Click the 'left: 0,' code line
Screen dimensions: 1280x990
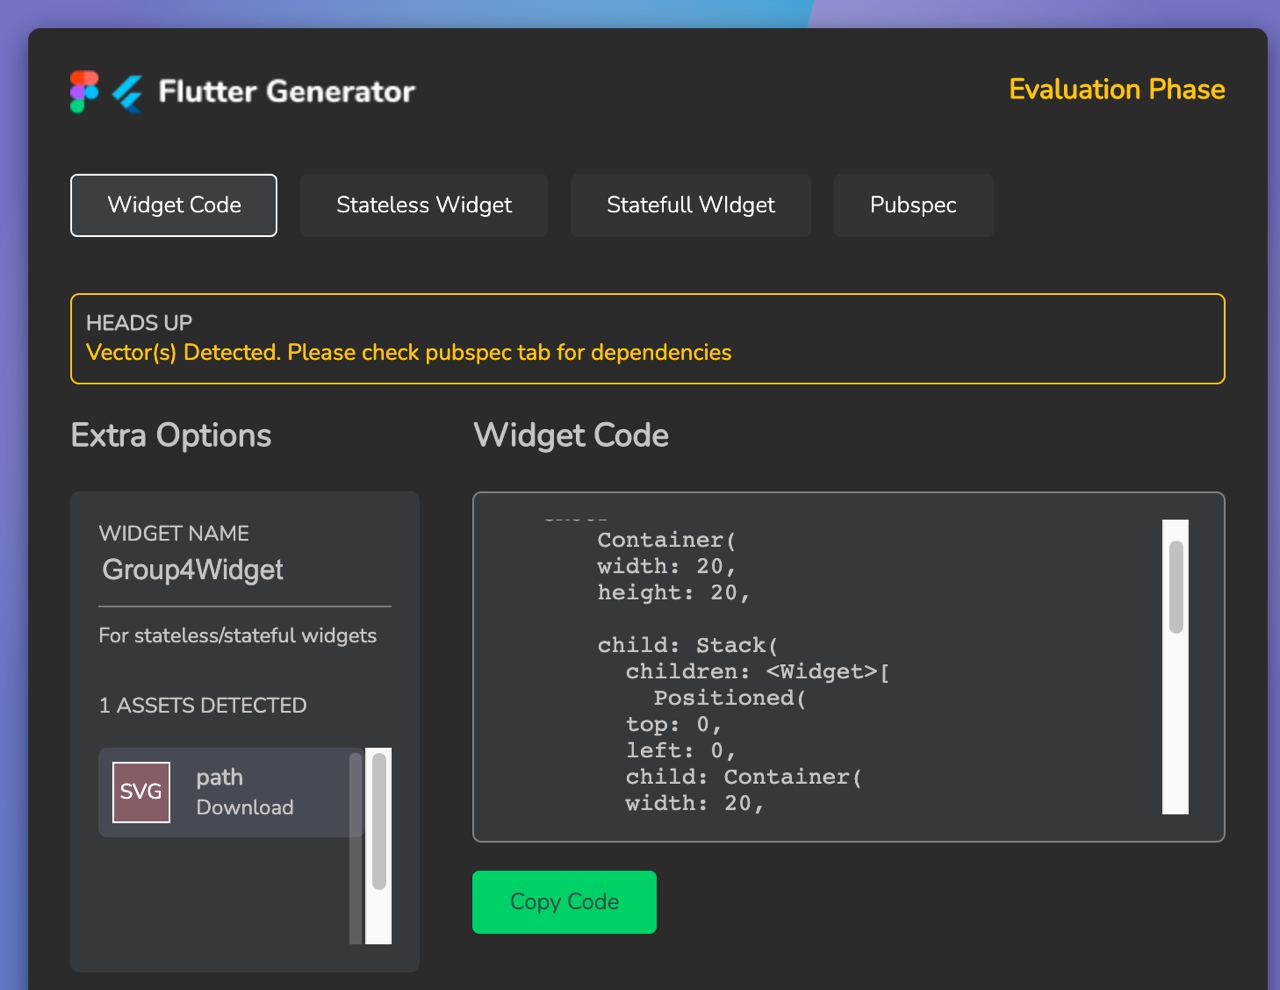tap(681, 750)
